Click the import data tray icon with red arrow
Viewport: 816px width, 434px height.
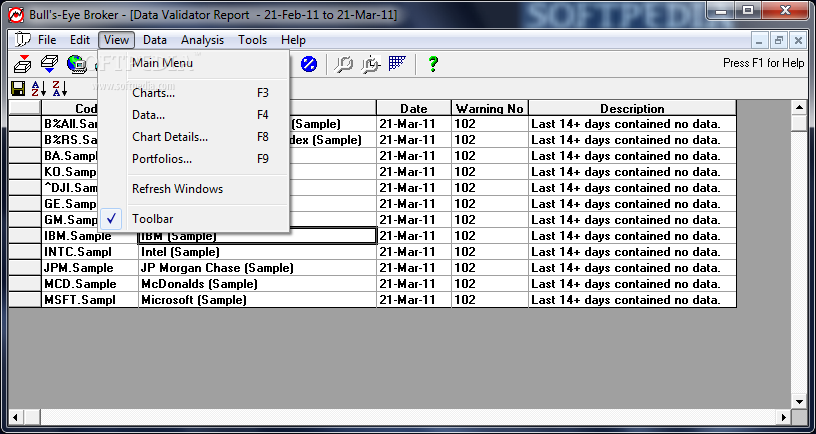[22, 63]
